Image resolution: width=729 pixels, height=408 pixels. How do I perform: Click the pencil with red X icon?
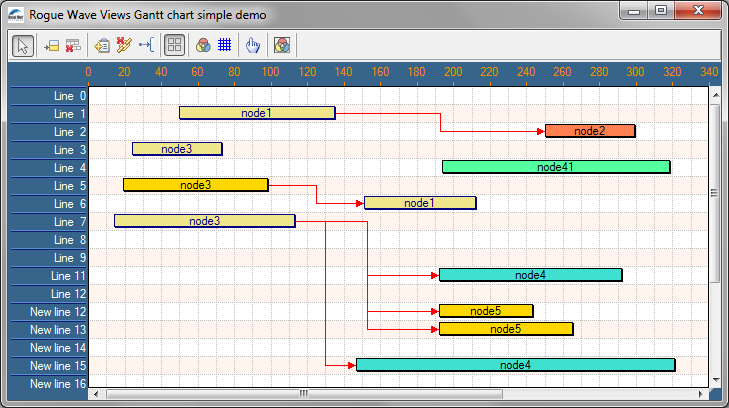point(124,45)
